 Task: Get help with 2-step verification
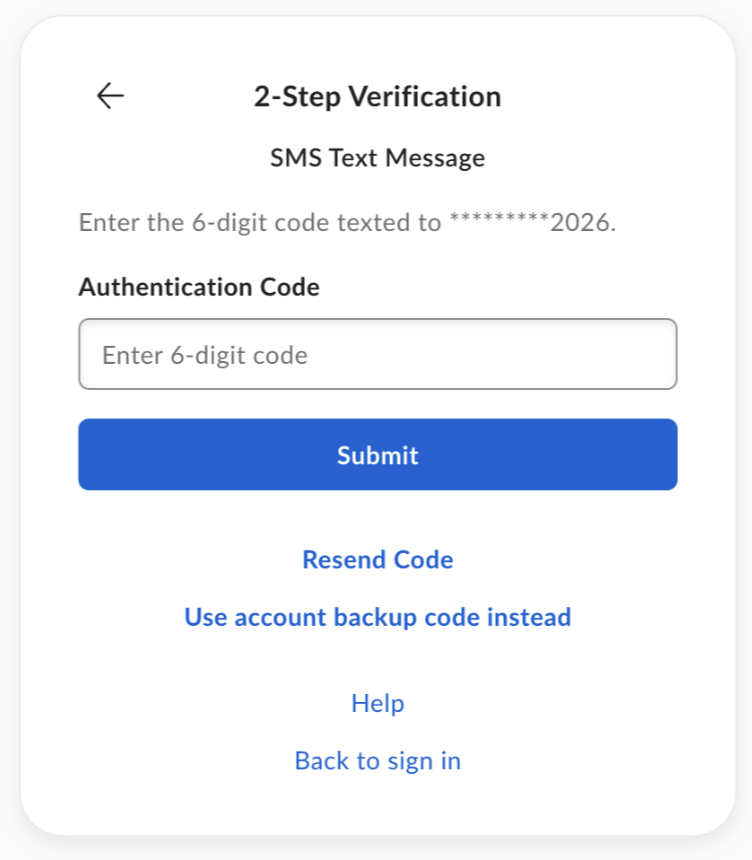pos(377,704)
